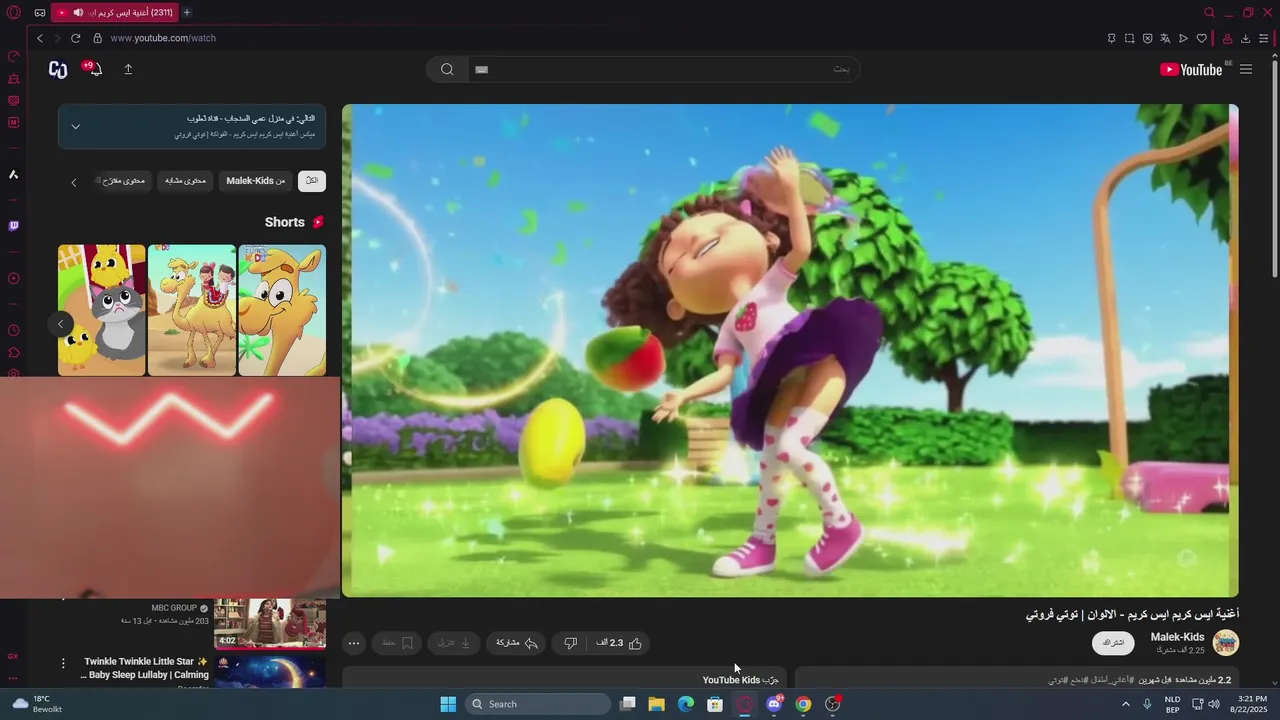Image resolution: width=1280 pixels, height=720 pixels.
Task: Open the Windows Start menu
Action: point(448,704)
